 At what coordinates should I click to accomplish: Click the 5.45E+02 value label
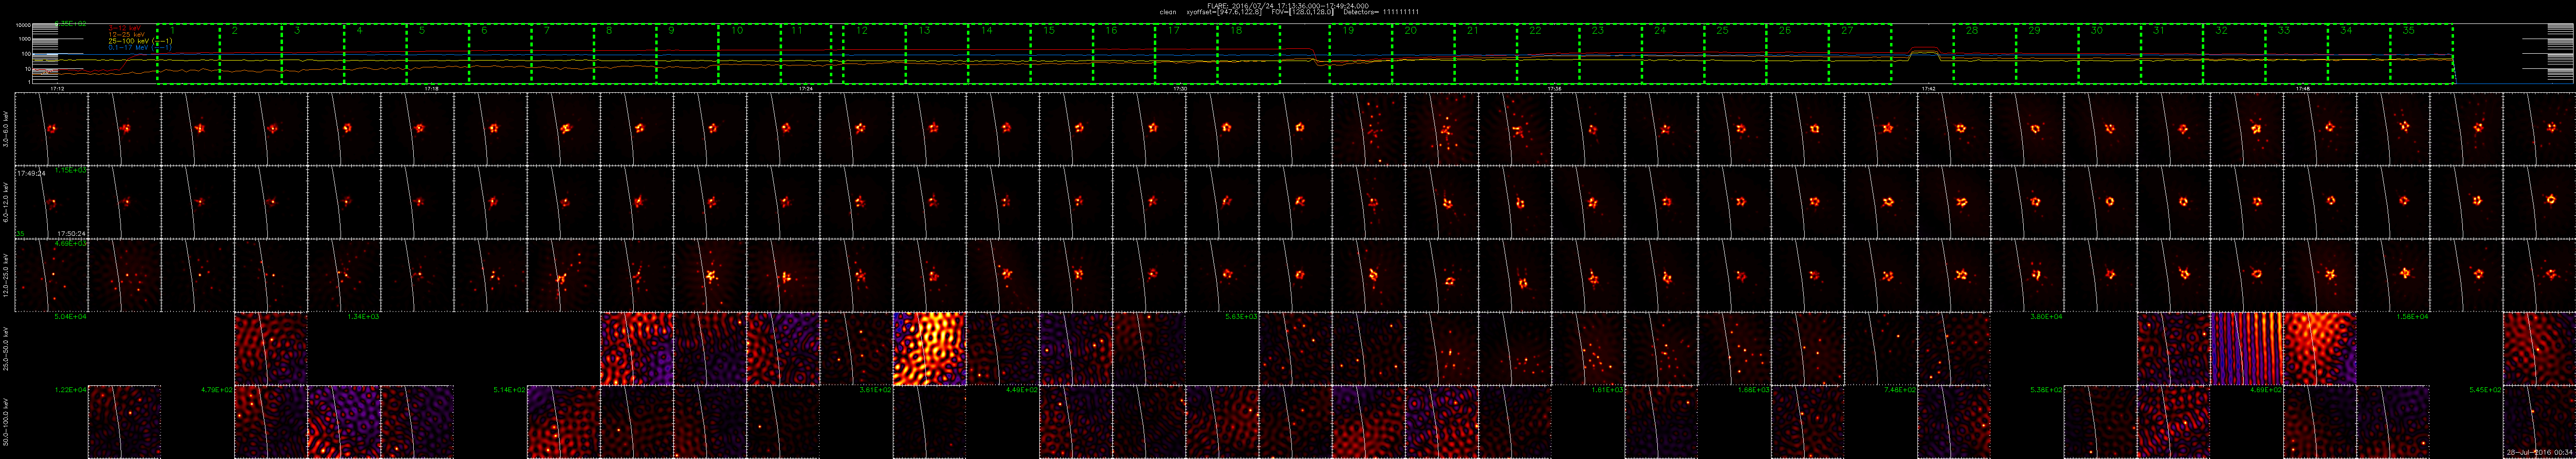coord(2485,390)
